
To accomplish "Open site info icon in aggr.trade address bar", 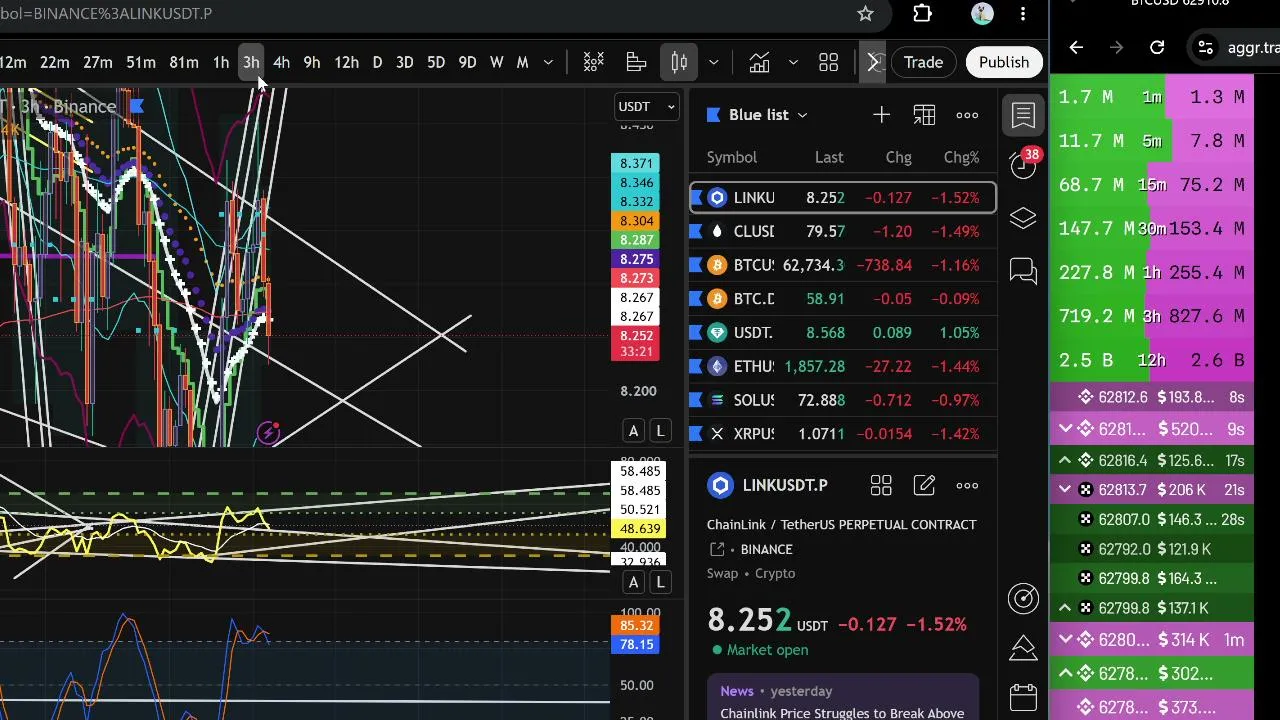I will point(1206,47).
